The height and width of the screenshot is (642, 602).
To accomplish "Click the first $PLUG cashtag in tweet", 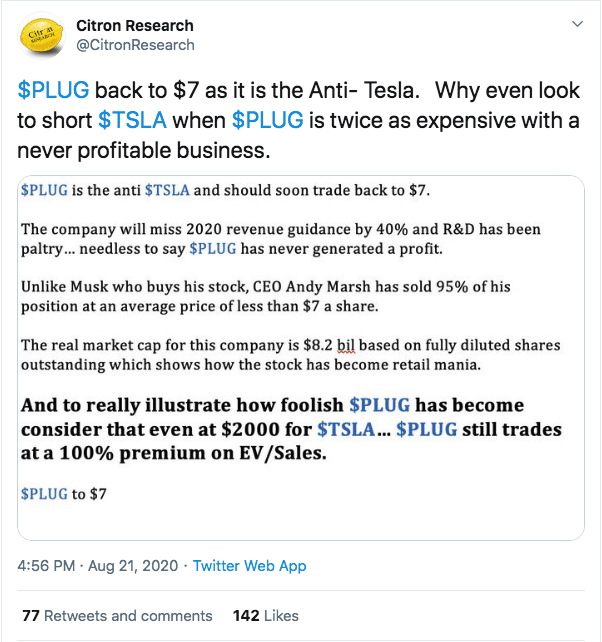I will pos(53,90).
